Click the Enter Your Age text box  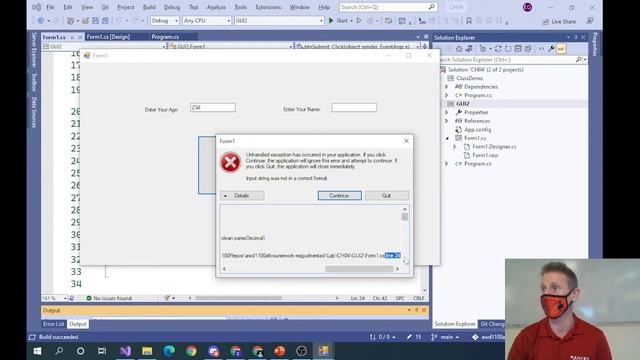click(x=213, y=108)
